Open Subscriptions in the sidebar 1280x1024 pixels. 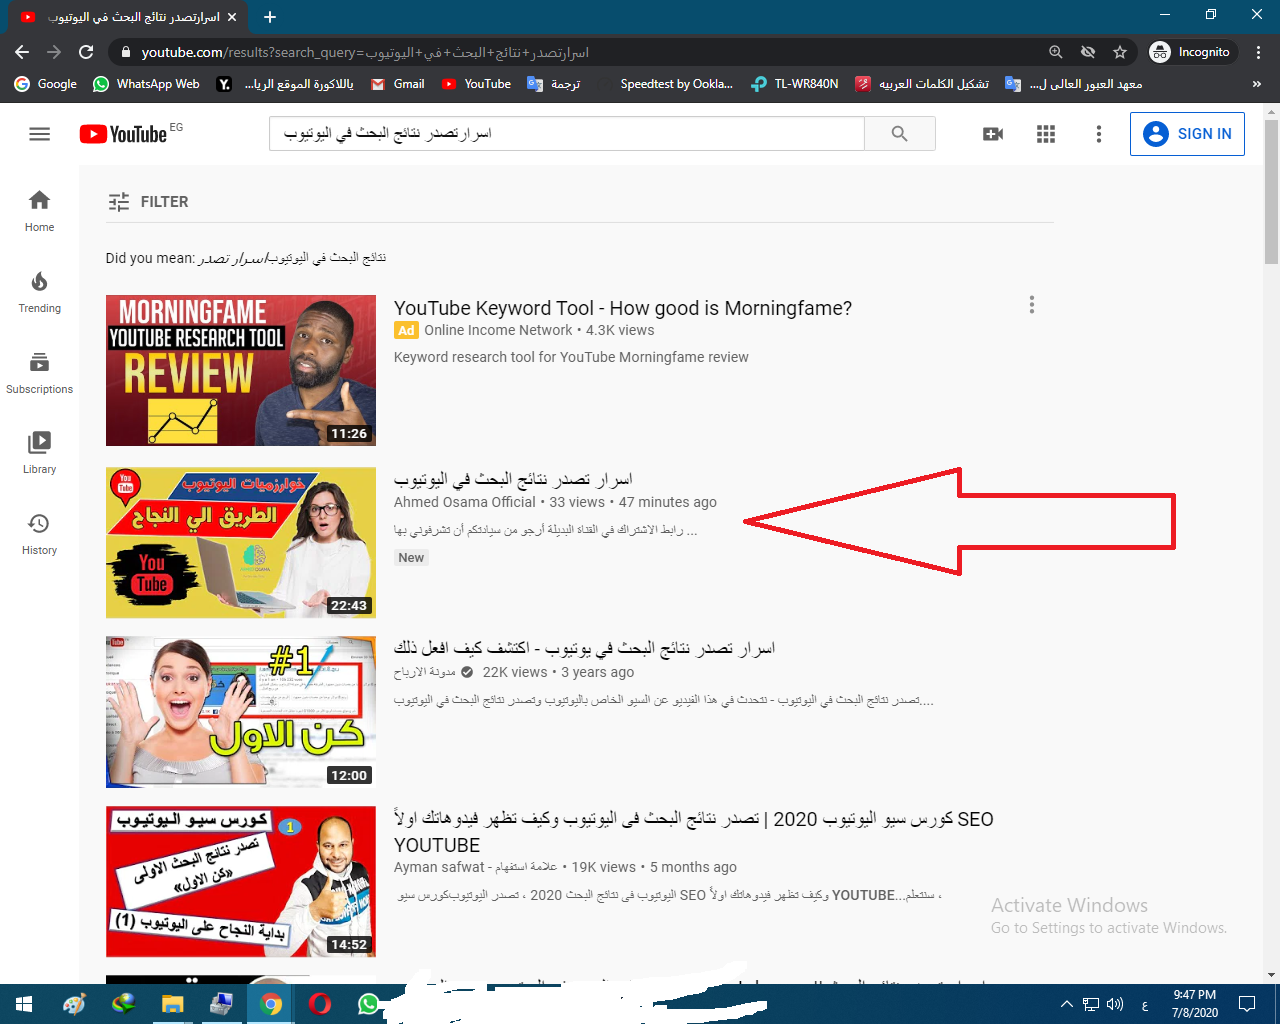pos(40,373)
